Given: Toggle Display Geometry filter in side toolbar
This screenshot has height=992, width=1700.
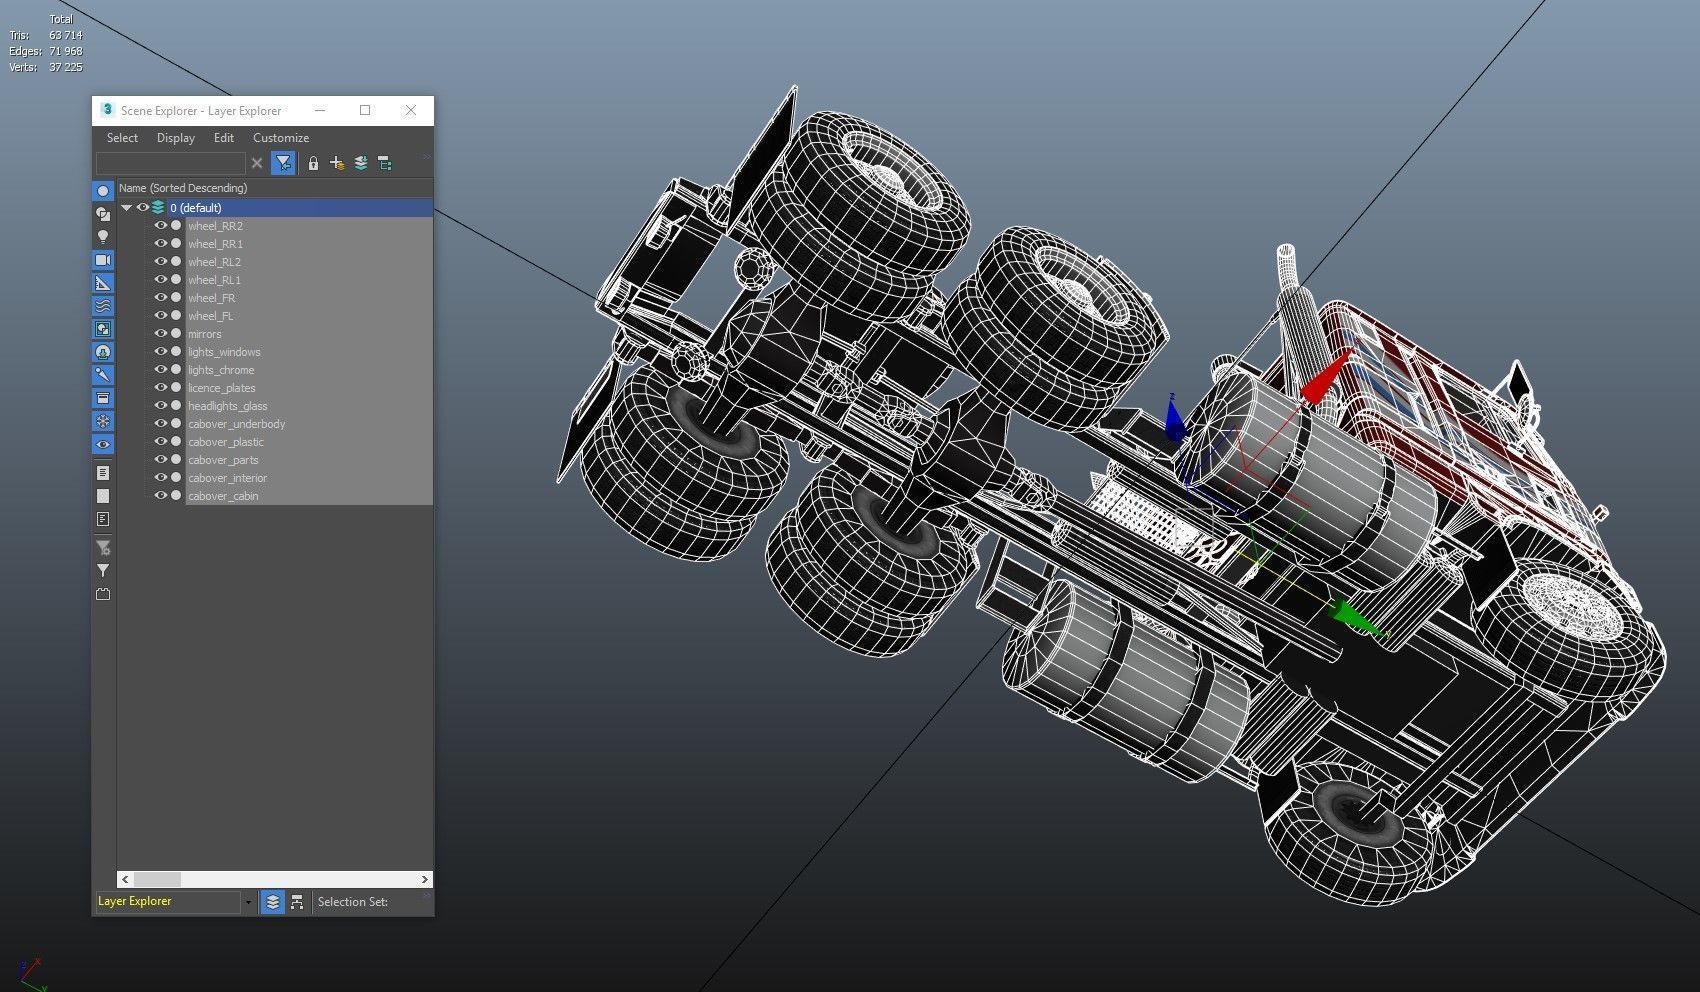Looking at the screenshot, I should (x=102, y=191).
